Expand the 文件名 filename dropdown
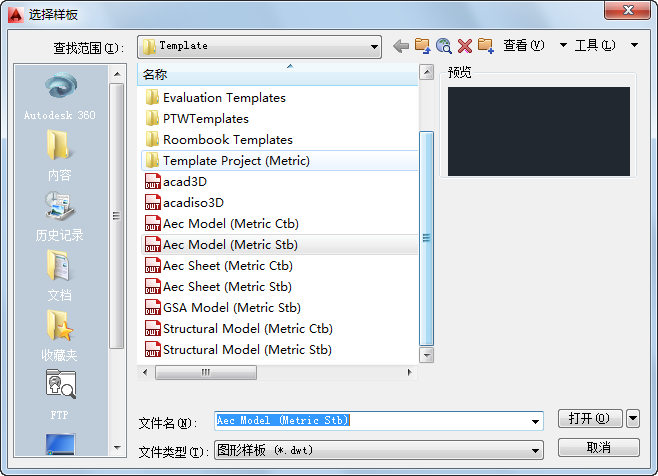Viewport: 658px width, 476px height. 535,421
